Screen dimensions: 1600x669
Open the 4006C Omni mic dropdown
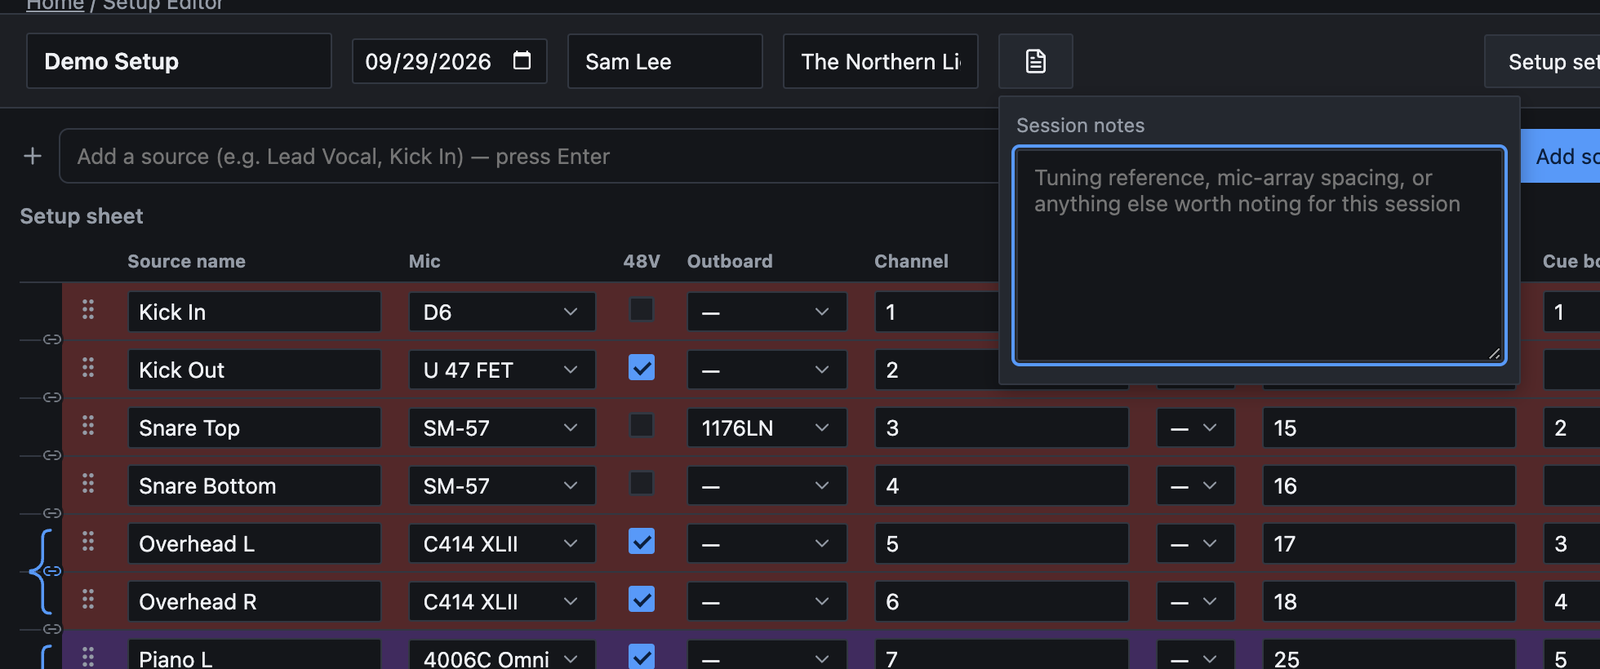click(x=502, y=655)
